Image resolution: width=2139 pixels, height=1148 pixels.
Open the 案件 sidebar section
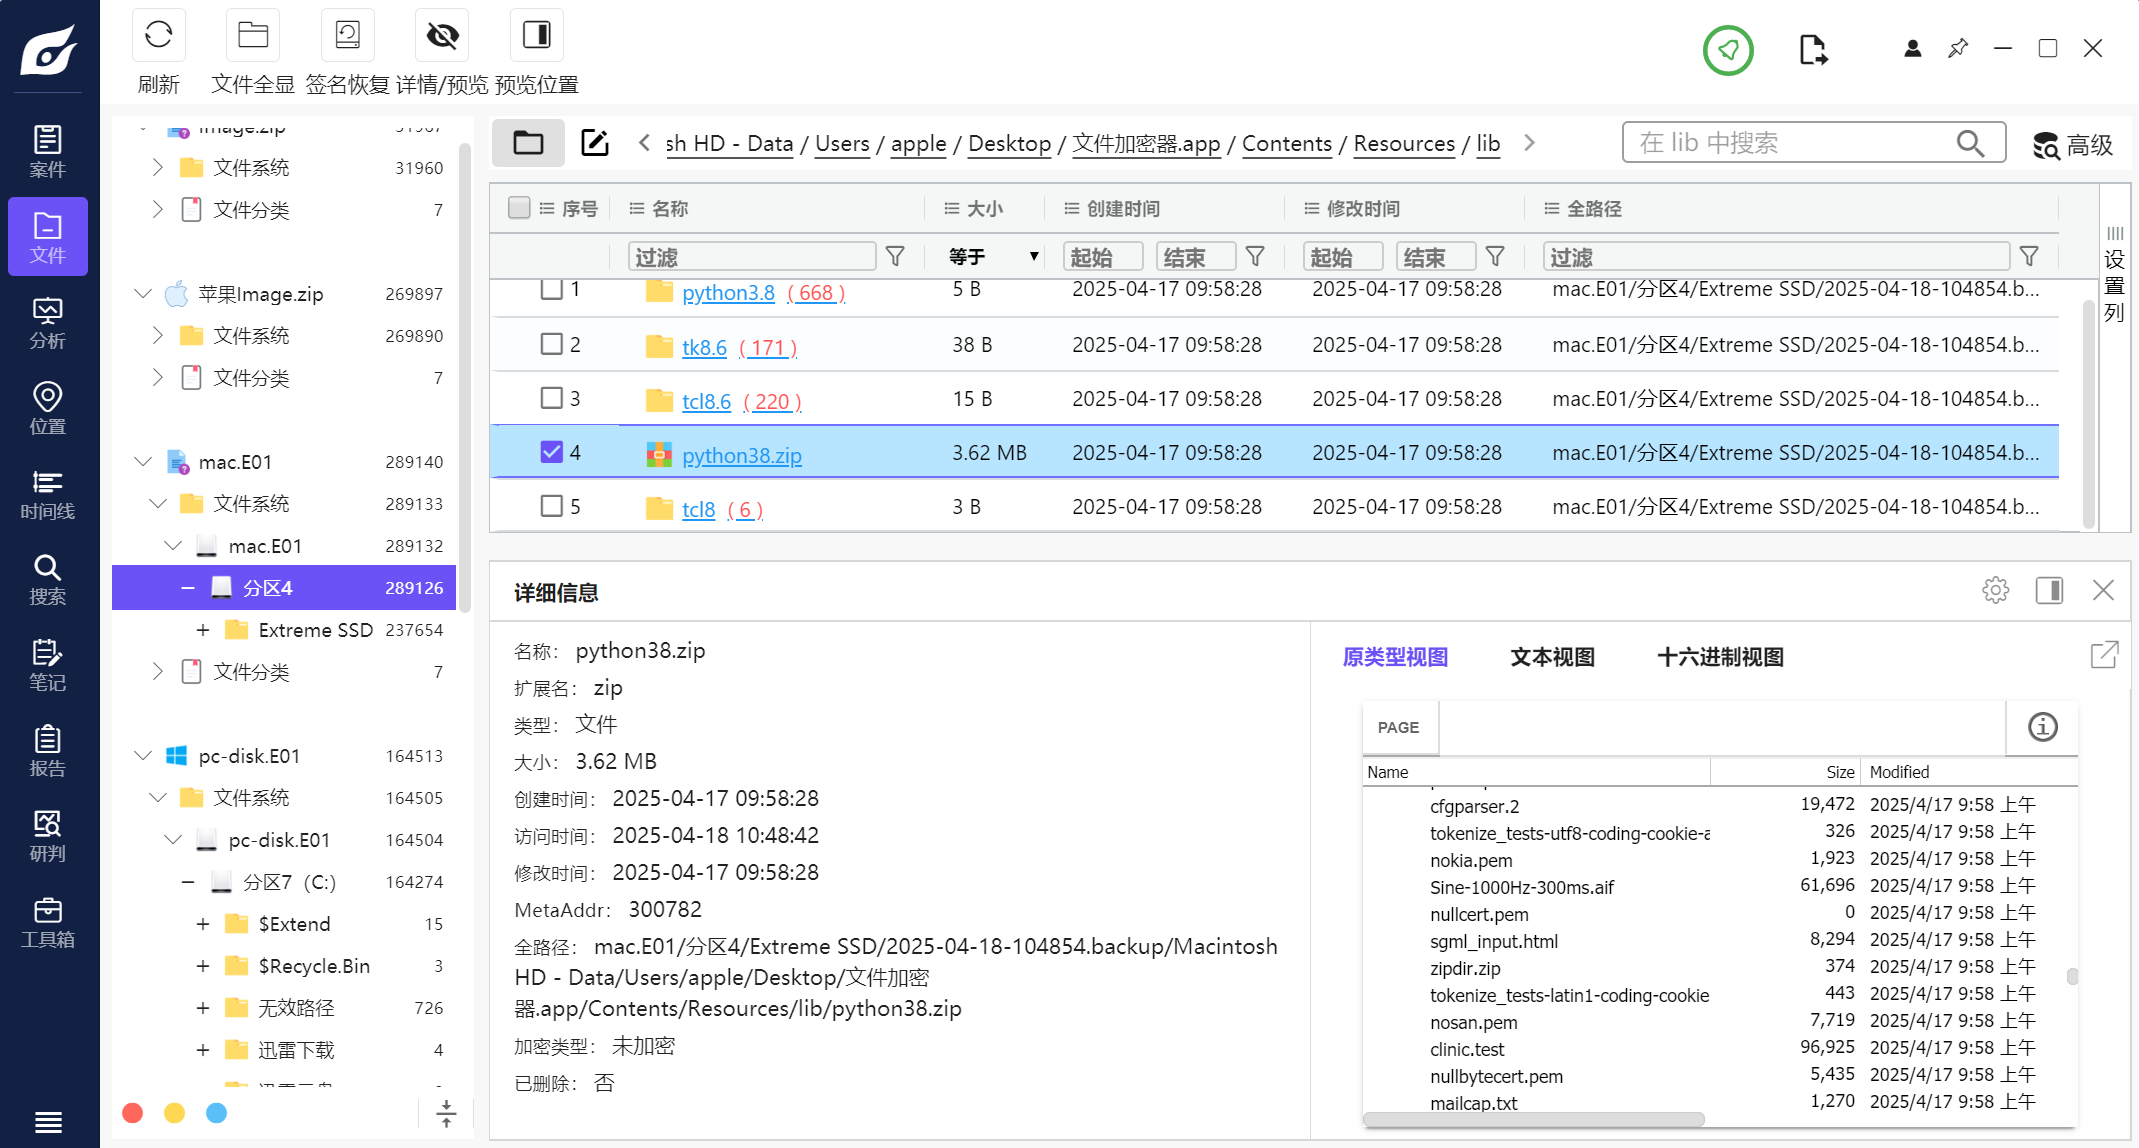tap(48, 152)
